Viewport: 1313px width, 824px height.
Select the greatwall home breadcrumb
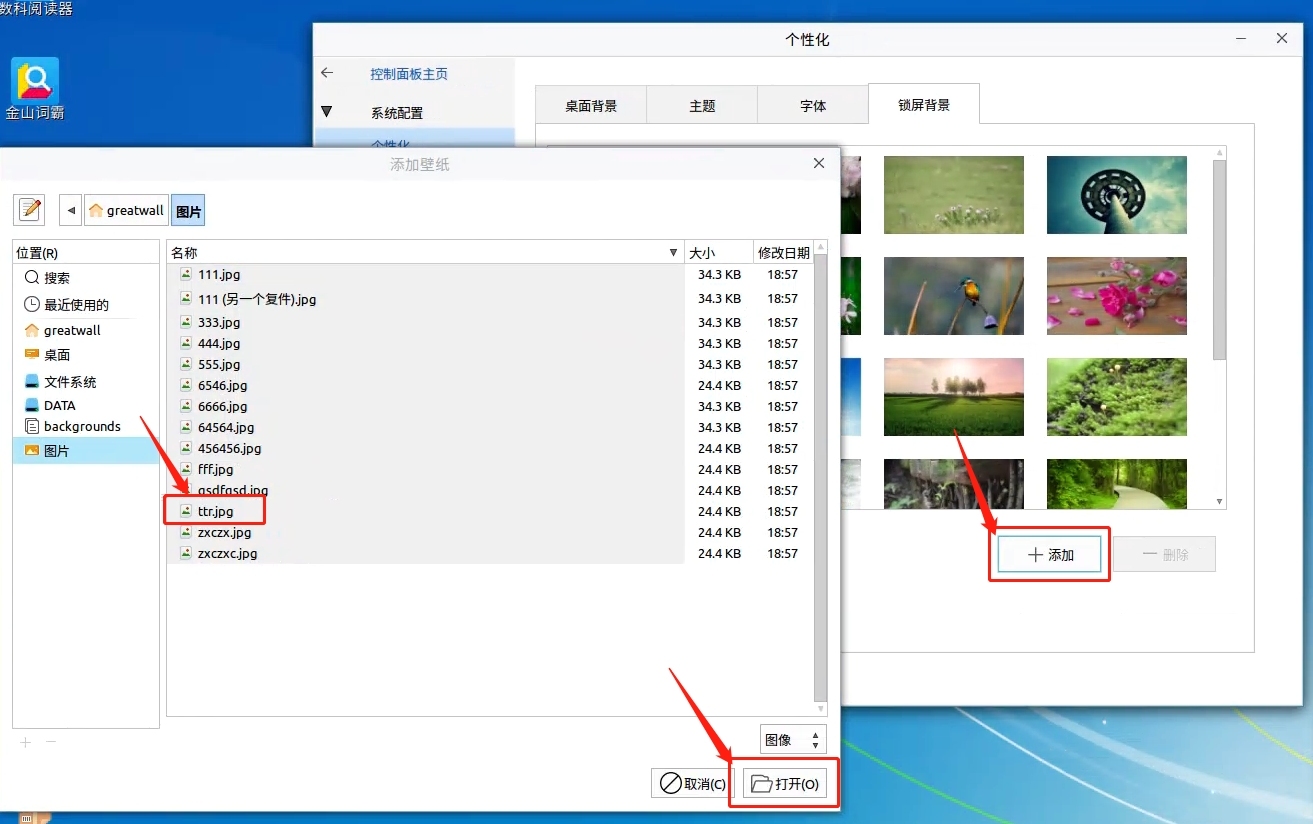point(126,210)
